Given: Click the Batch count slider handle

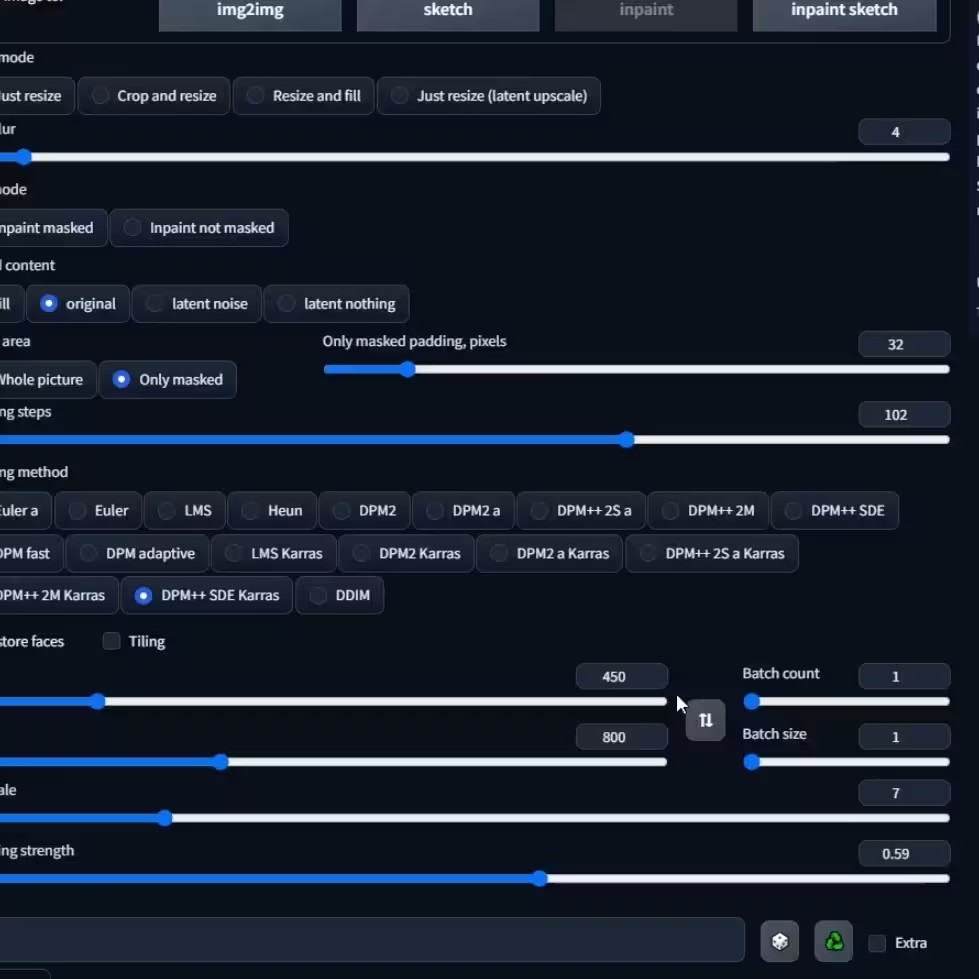Looking at the screenshot, I should (x=752, y=702).
